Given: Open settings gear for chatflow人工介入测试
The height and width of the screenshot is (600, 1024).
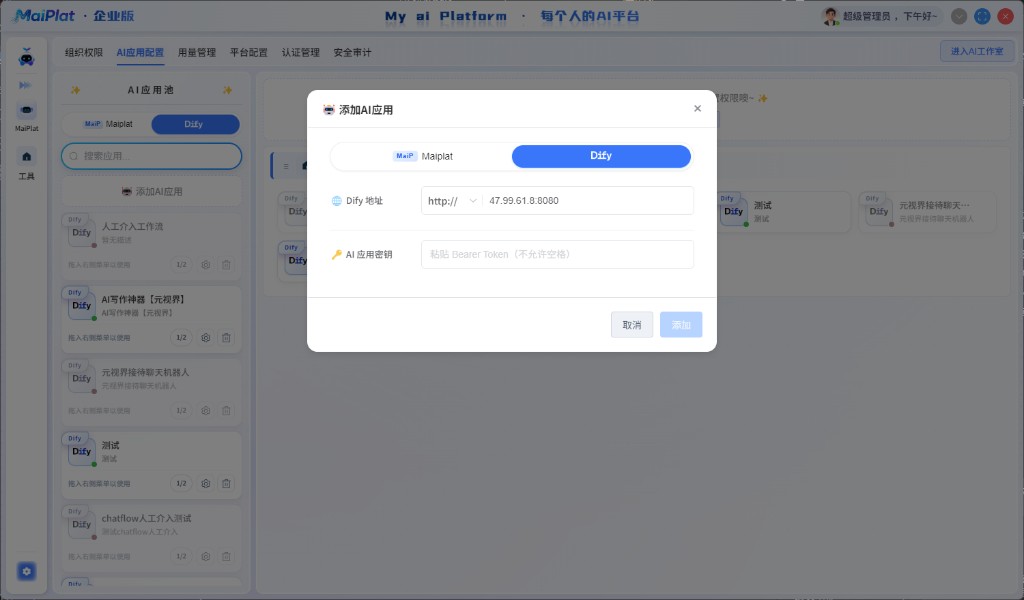Looking at the screenshot, I should tap(206, 556).
